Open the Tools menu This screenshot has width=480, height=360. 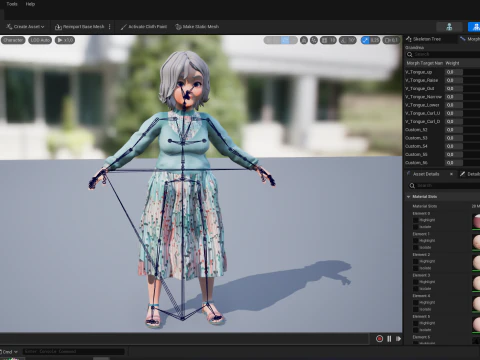click(12, 4)
